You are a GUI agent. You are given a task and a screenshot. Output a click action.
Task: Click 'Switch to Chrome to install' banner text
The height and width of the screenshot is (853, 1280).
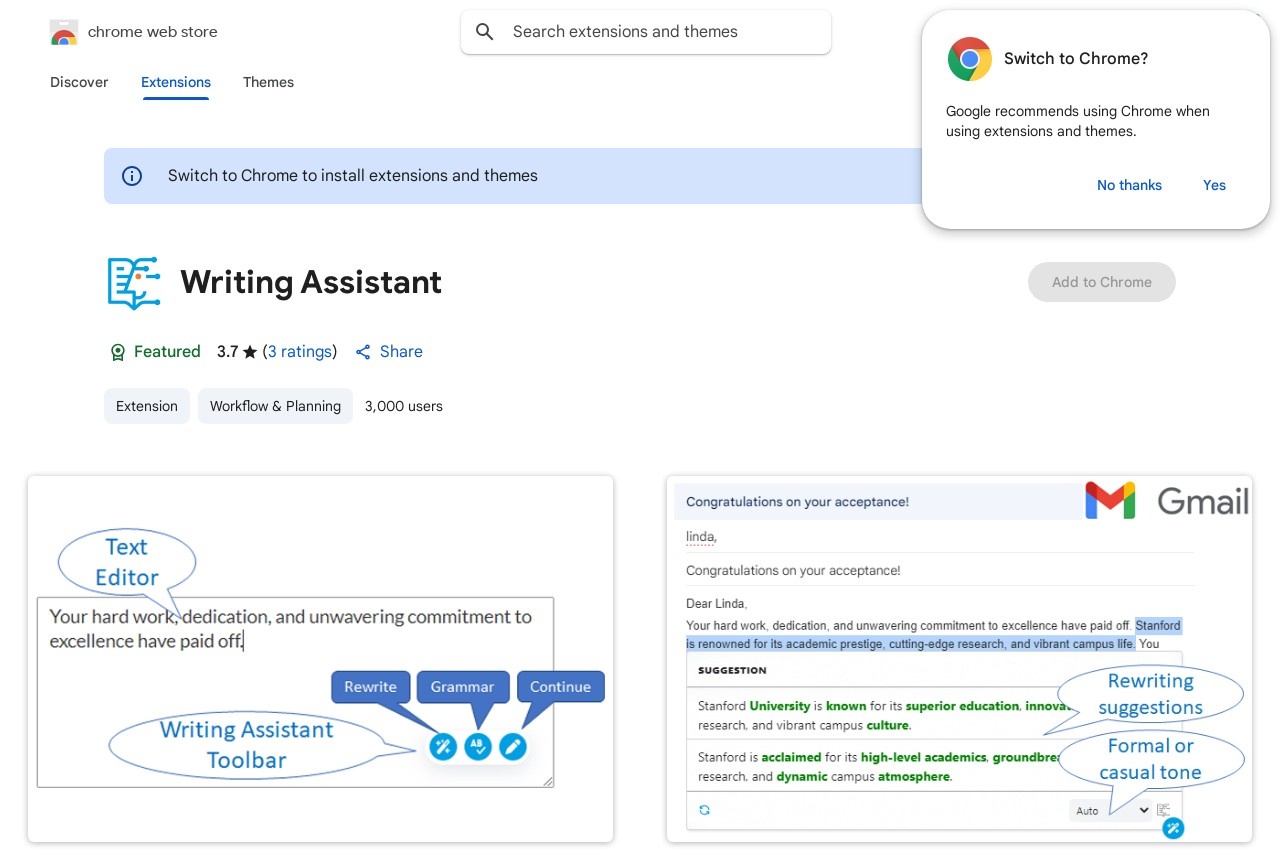pos(353,176)
